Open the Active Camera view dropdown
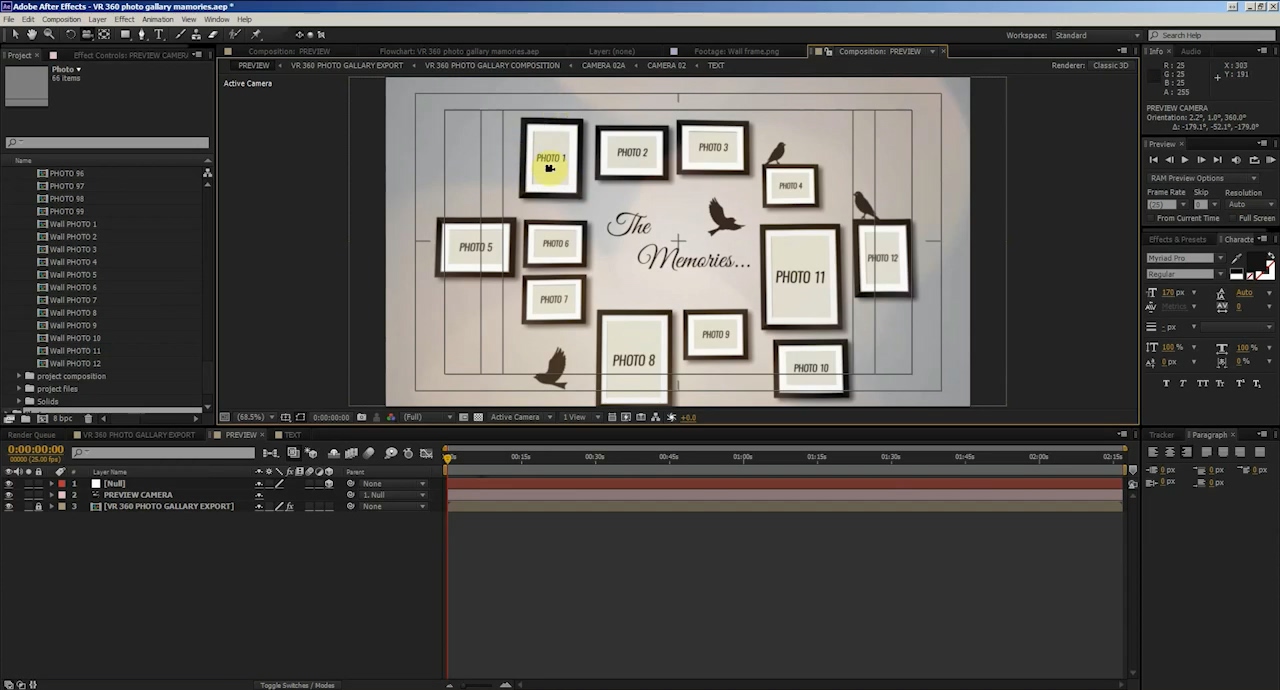Screen dimensions: 1280x690 [520, 417]
